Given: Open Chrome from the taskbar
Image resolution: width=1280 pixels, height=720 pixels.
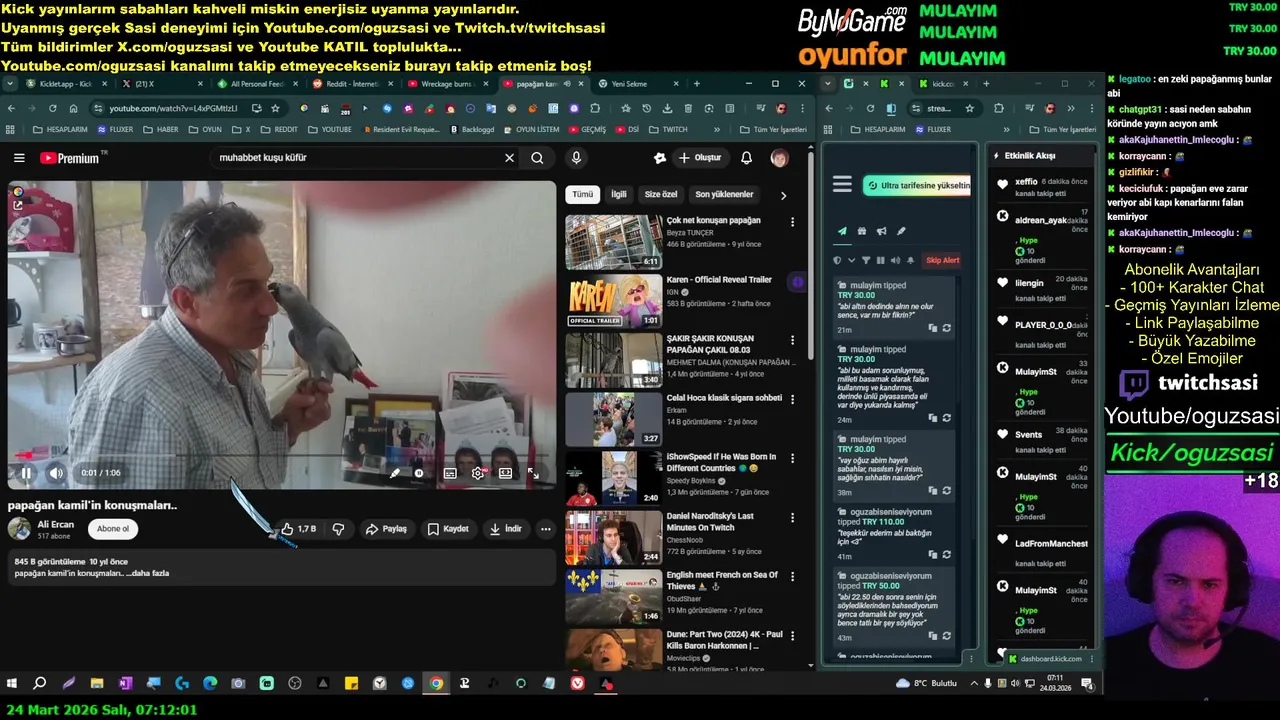Looking at the screenshot, I should tap(436, 684).
